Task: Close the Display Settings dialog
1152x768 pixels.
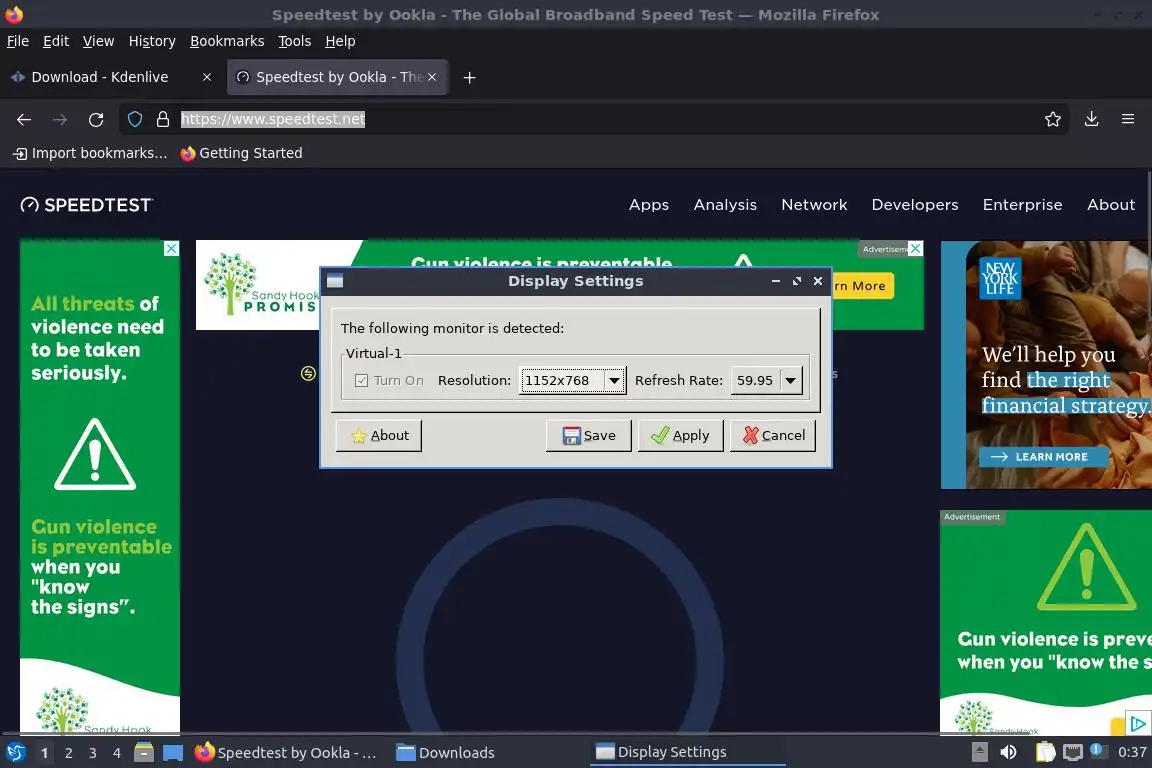Action: tap(818, 281)
